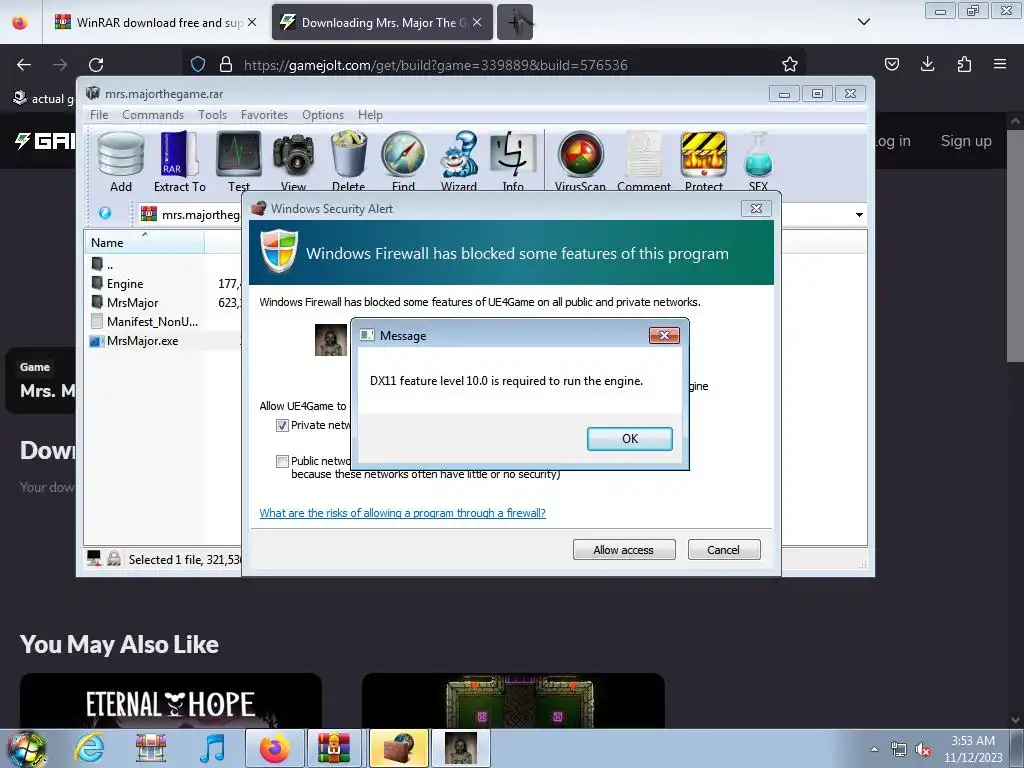Go up one level using WinRAR arrow icon
The image size is (1024, 768).
(104, 214)
